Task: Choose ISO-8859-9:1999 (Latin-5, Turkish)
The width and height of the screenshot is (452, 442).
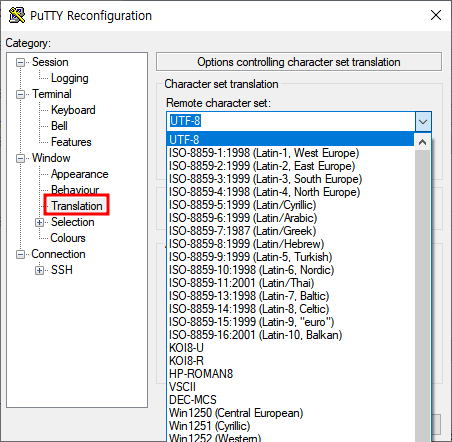Action: (290, 257)
